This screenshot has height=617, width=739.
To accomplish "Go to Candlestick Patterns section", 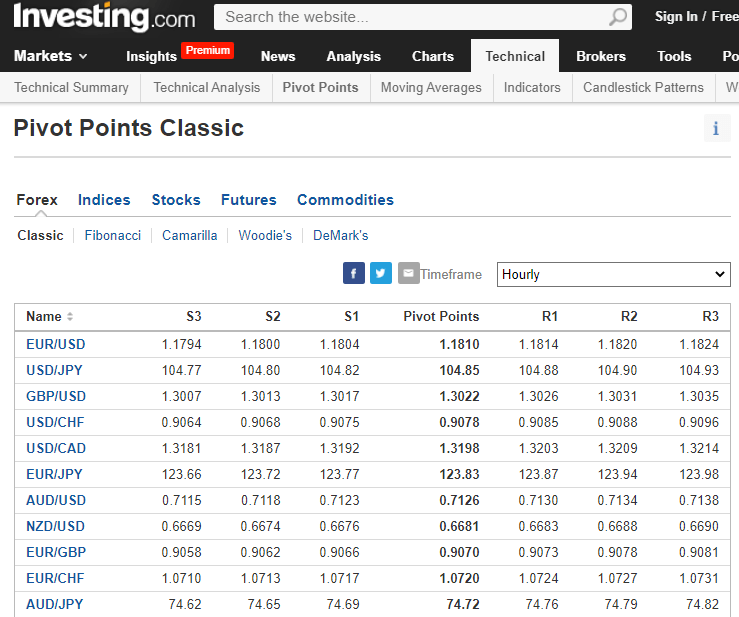I will point(643,88).
